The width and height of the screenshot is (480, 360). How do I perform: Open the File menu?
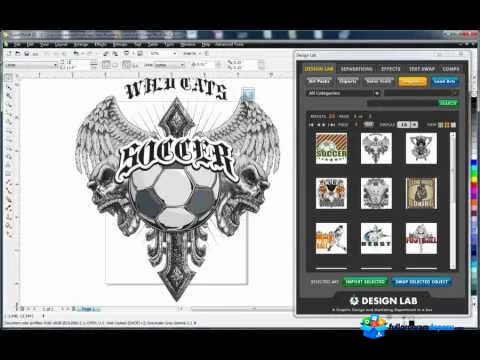(17, 44)
